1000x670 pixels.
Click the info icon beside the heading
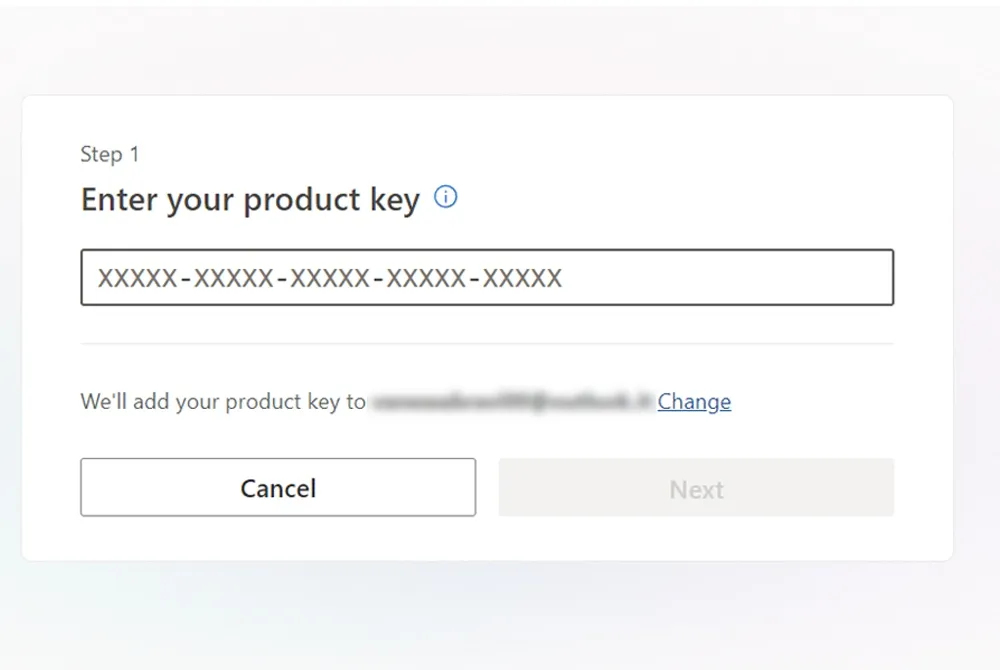(446, 197)
